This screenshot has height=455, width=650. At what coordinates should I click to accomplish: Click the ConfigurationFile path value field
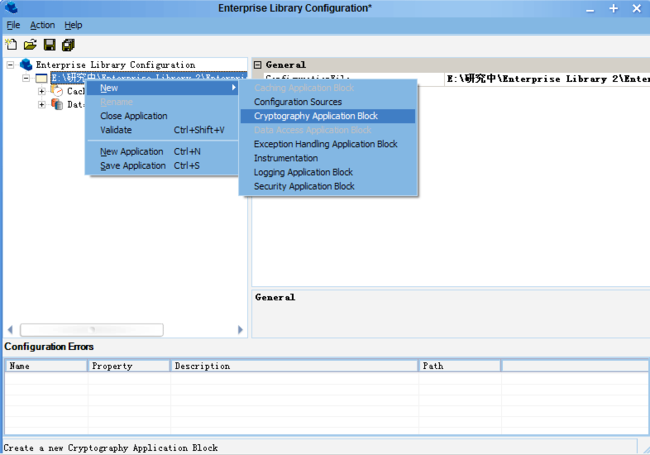[x=547, y=79]
